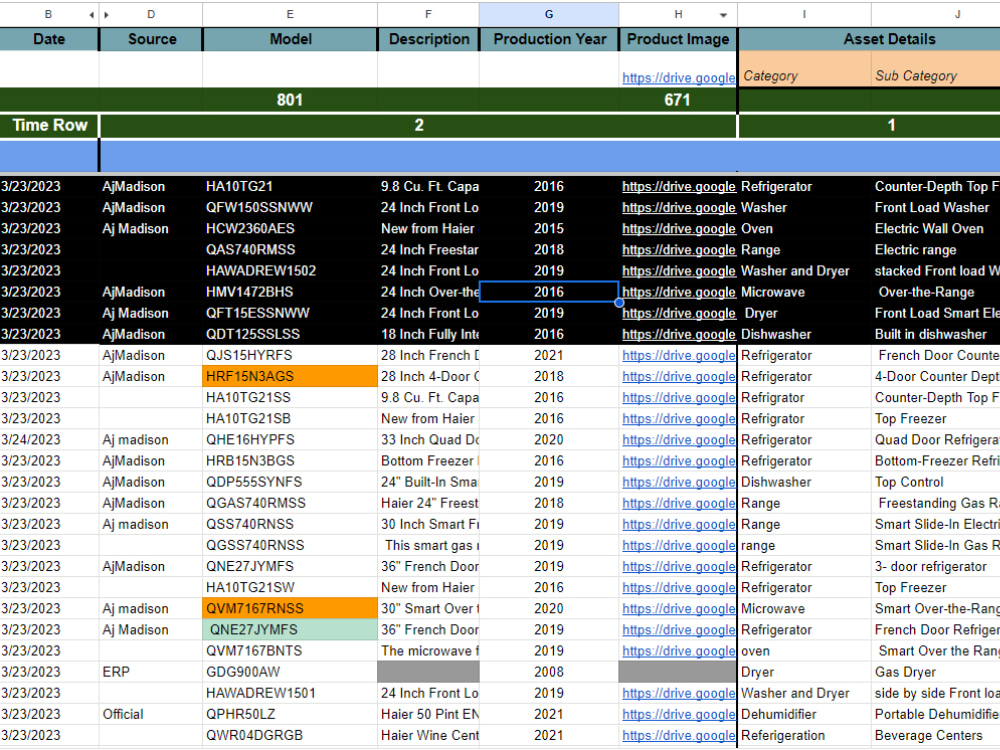The height and width of the screenshot is (750, 1000).
Task: Open drive link for QJS15HYRFS row
Action: tap(679, 355)
